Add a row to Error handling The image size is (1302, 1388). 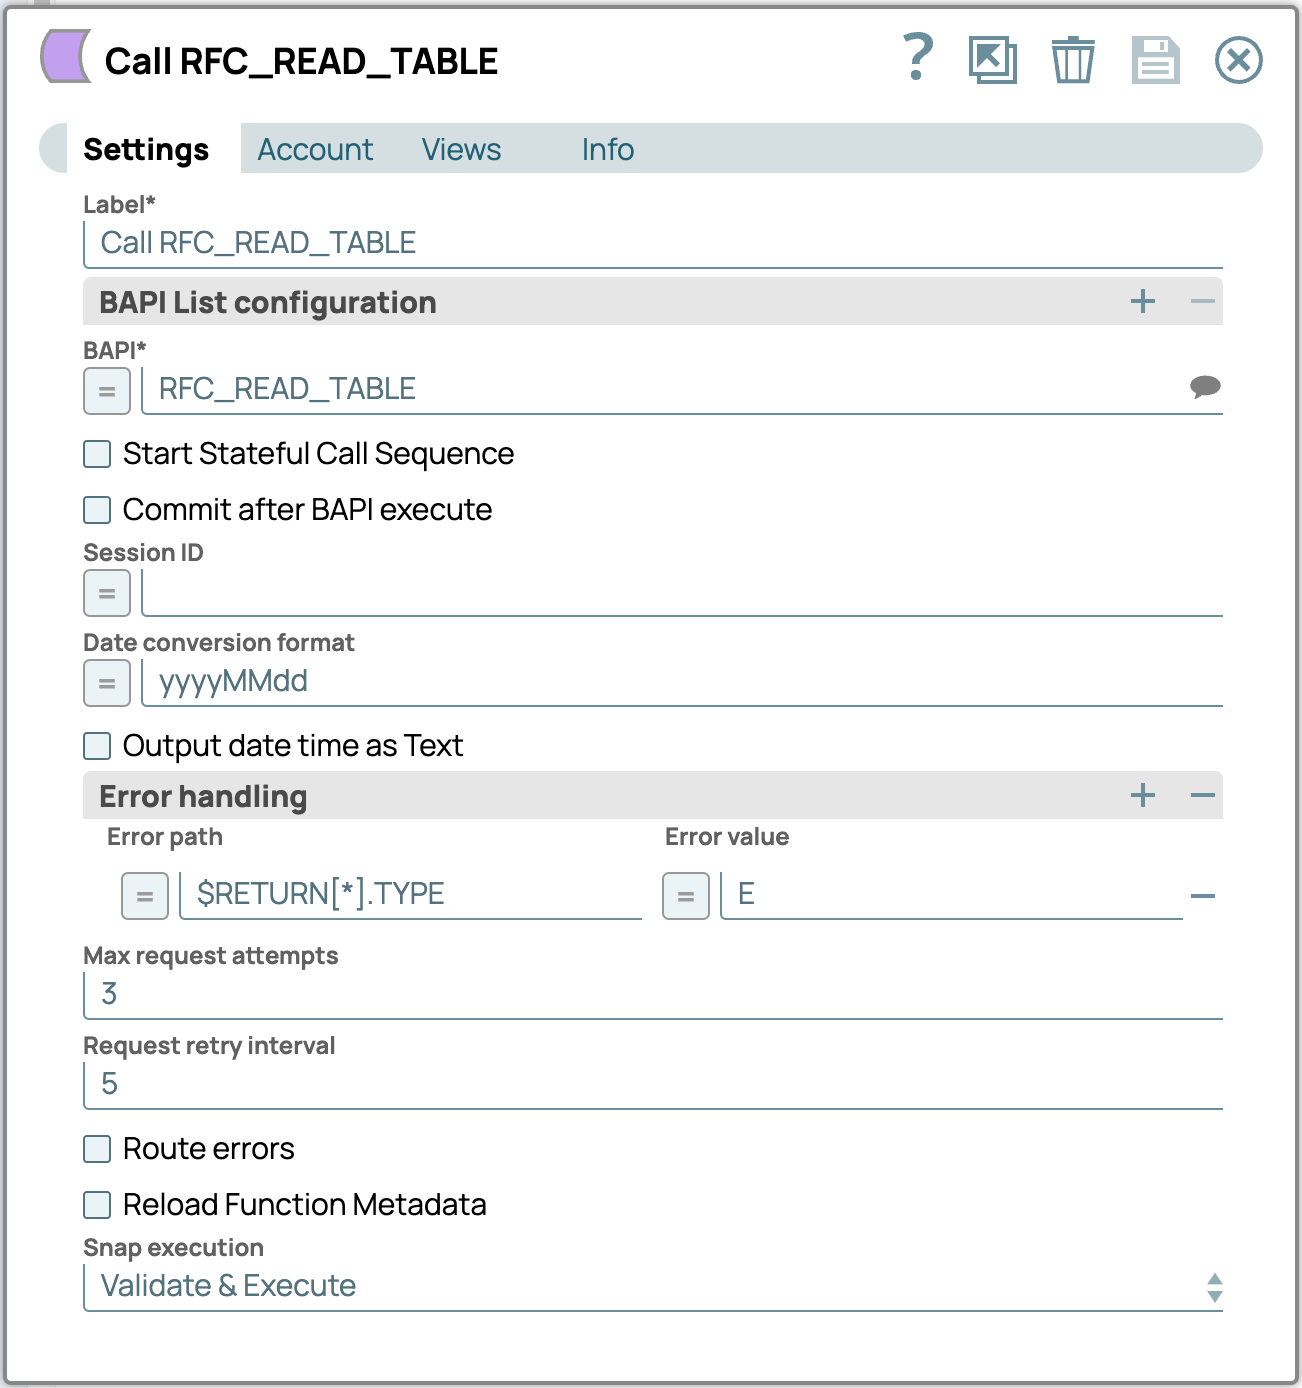tap(1143, 796)
